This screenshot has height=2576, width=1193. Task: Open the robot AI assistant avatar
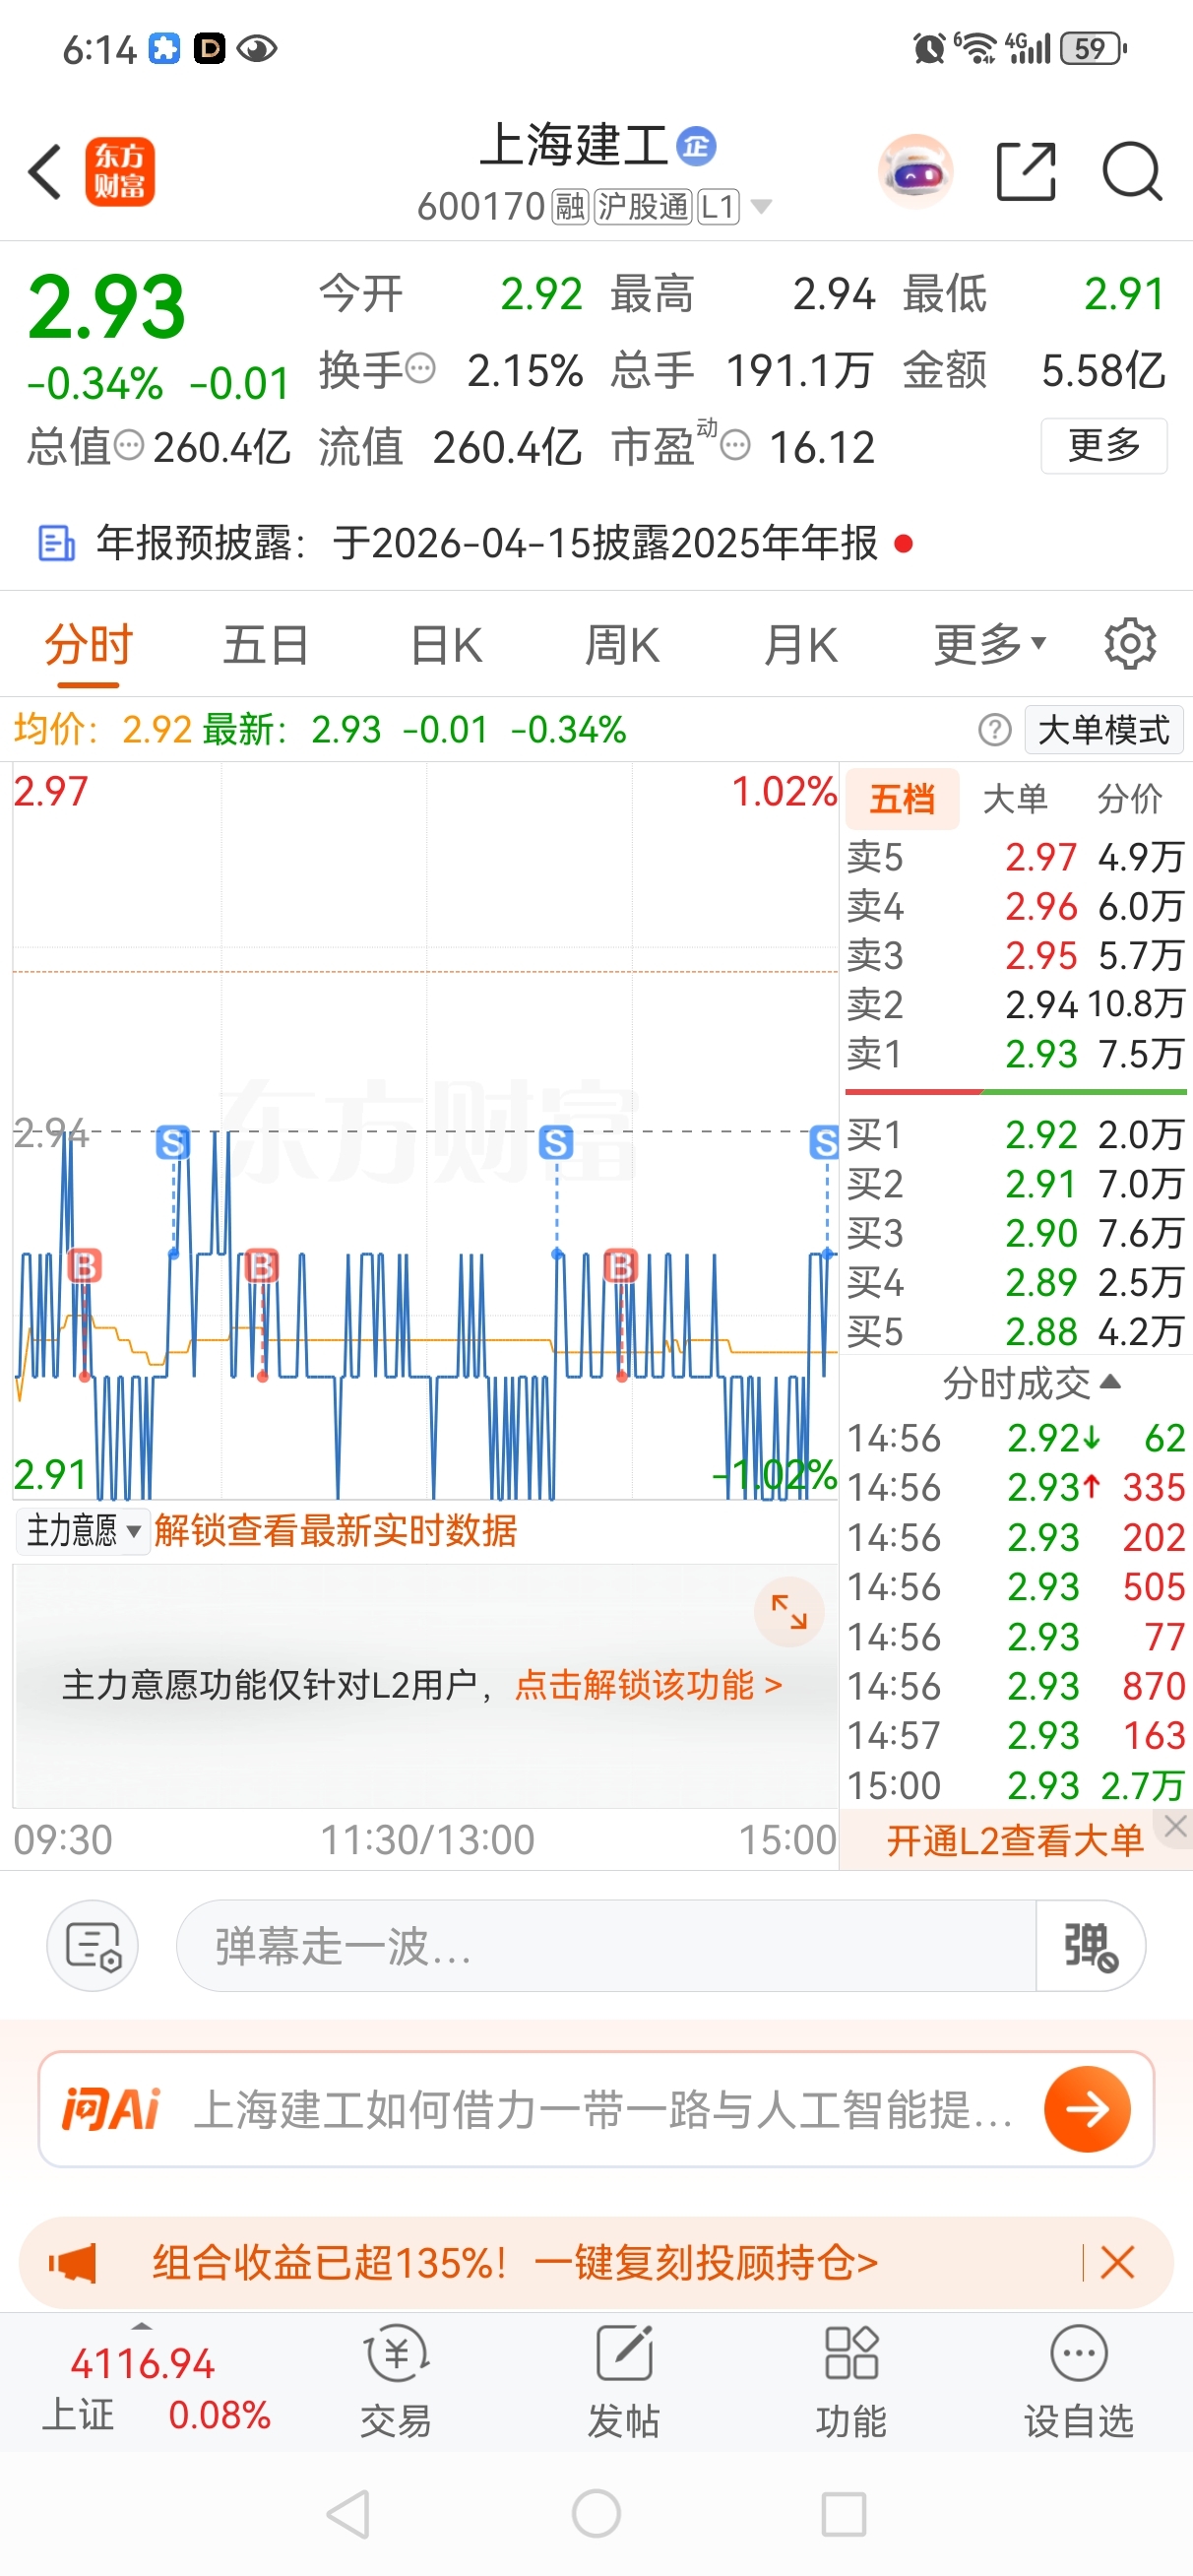[915, 171]
